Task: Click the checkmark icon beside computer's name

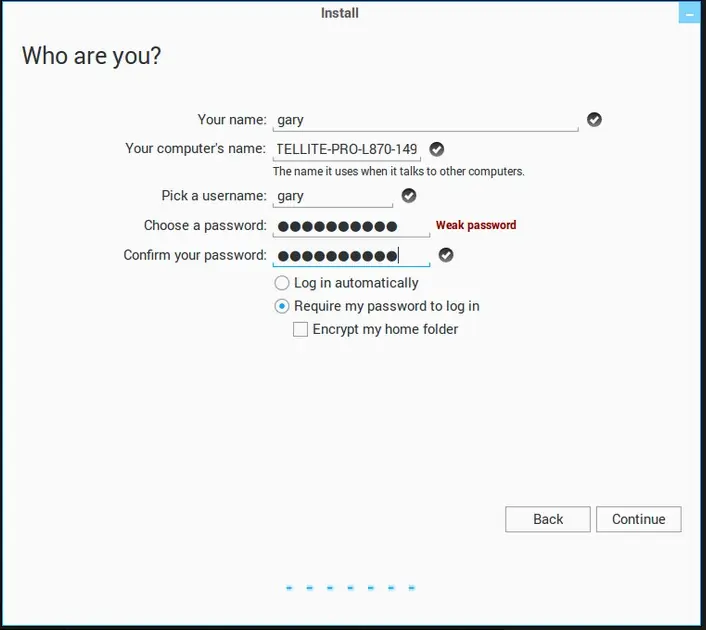Action: coord(436,149)
